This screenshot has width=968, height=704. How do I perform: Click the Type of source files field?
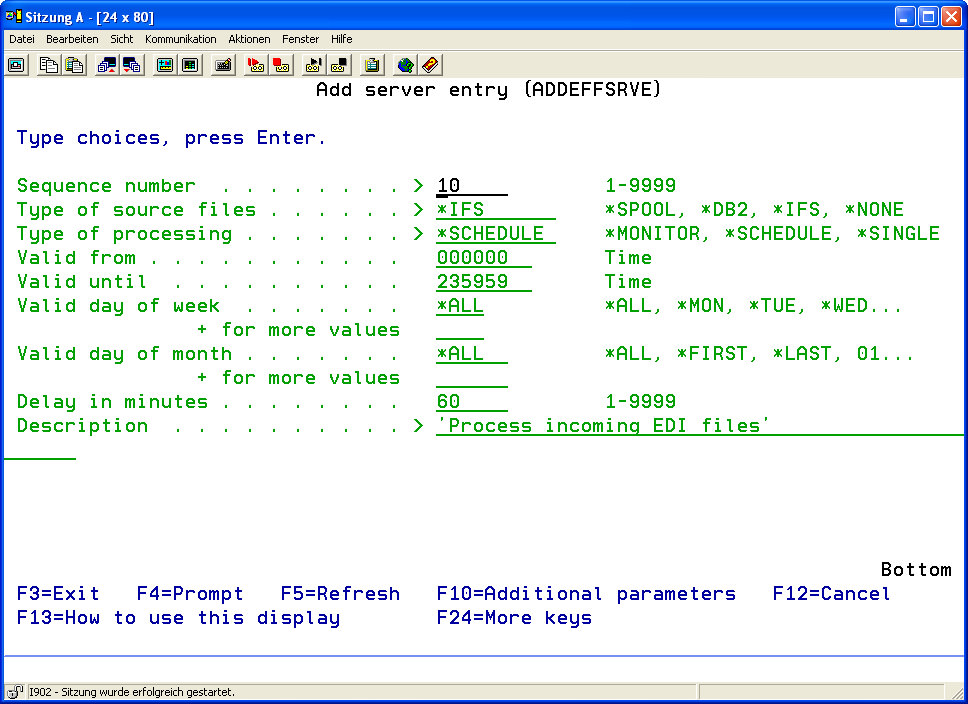[495, 210]
